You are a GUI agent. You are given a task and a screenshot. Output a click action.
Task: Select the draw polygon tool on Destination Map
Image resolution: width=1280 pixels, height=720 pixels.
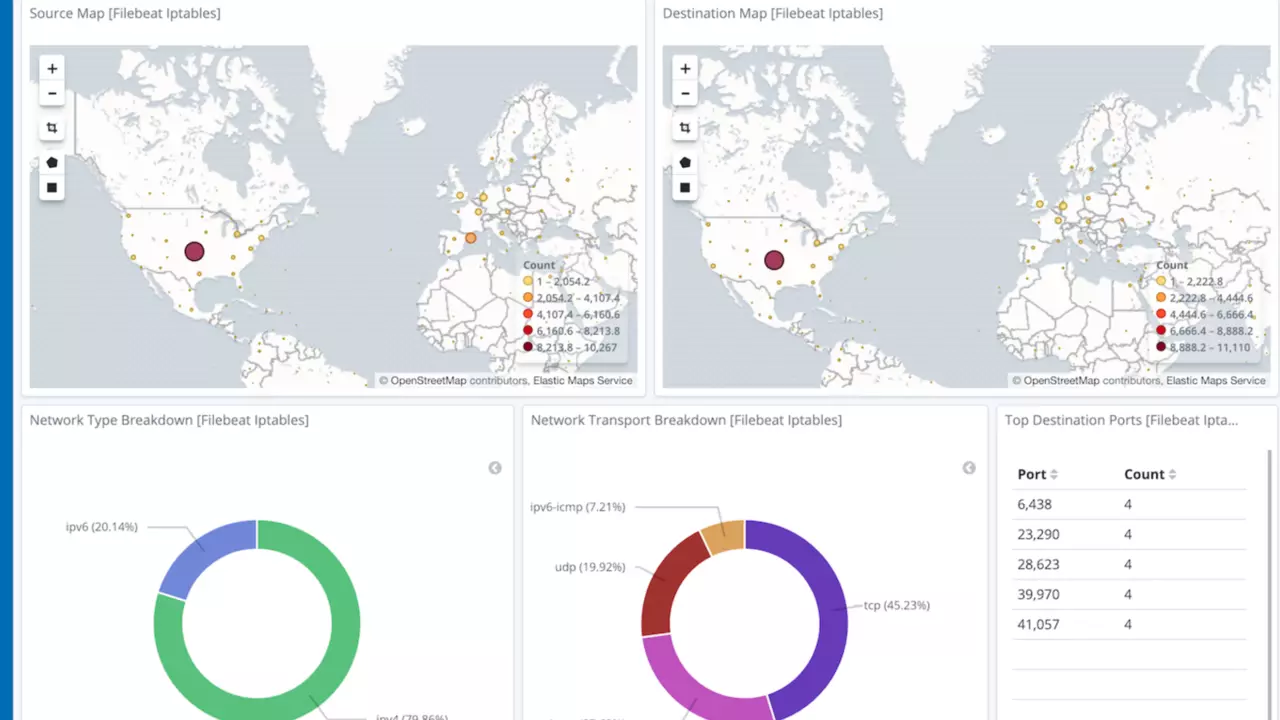pos(685,162)
